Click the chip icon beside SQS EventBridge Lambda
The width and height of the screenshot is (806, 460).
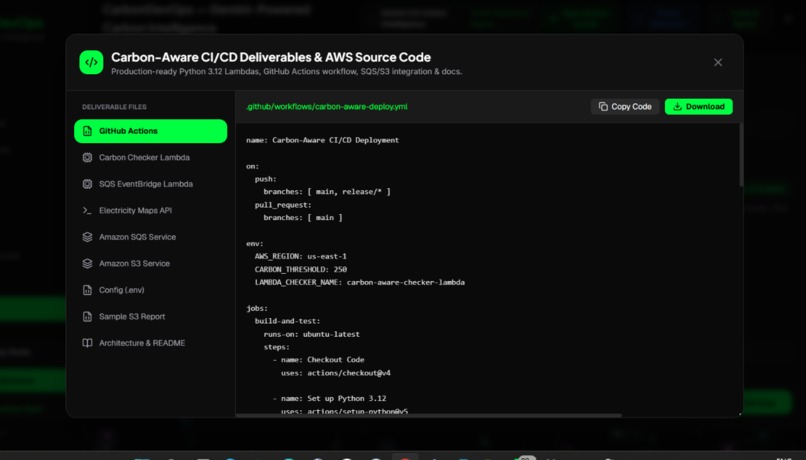coord(87,184)
